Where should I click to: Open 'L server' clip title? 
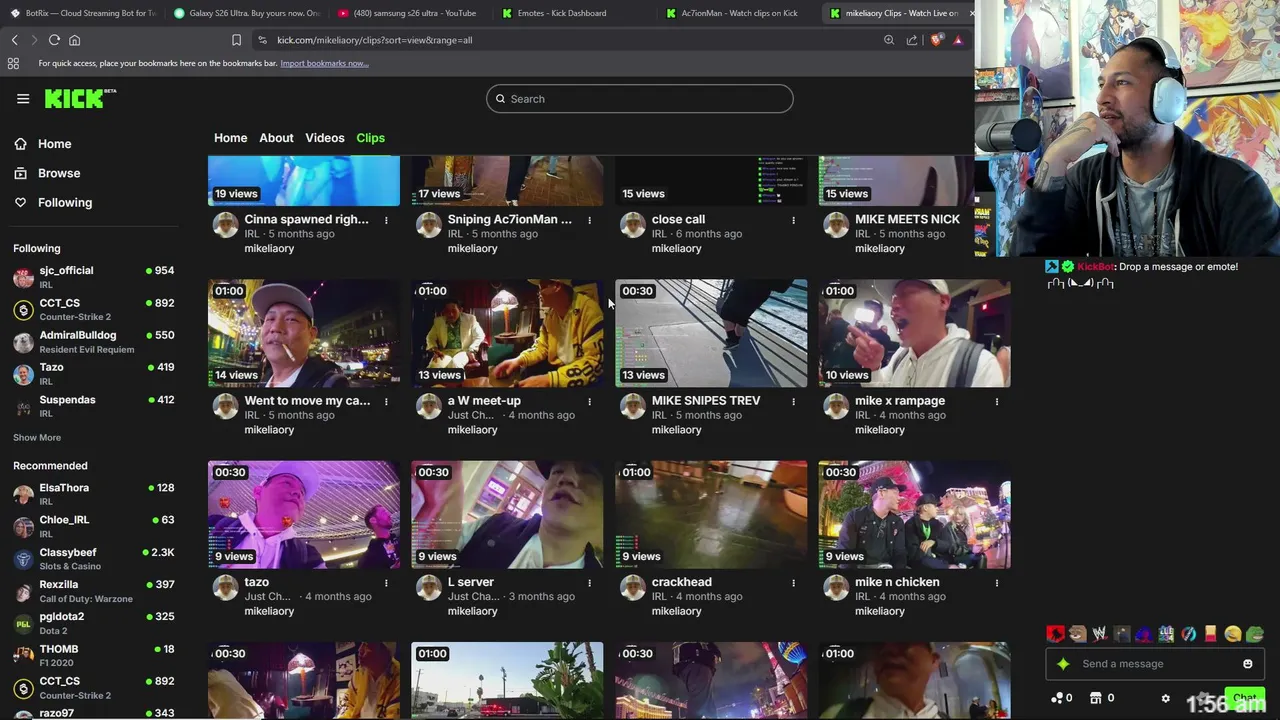(471, 582)
